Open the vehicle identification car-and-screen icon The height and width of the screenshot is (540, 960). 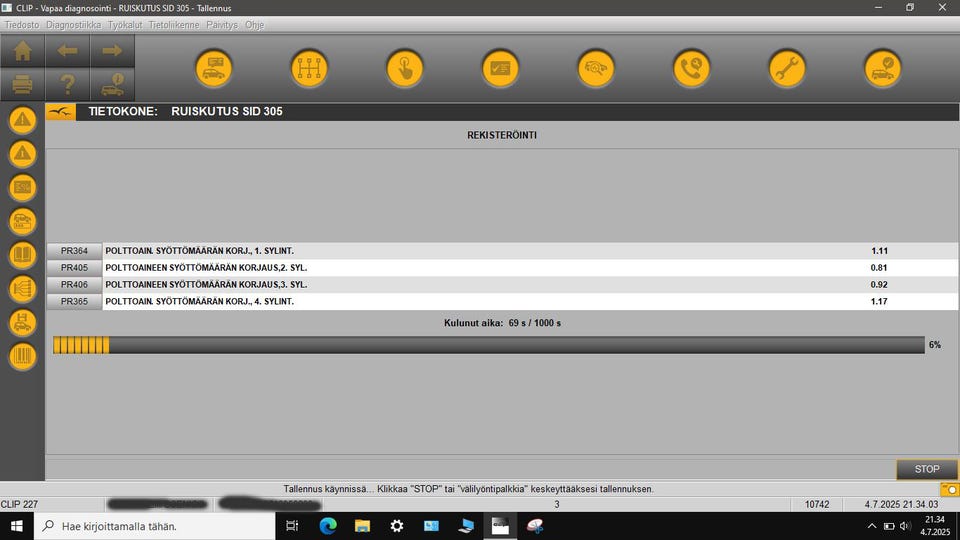click(214, 68)
